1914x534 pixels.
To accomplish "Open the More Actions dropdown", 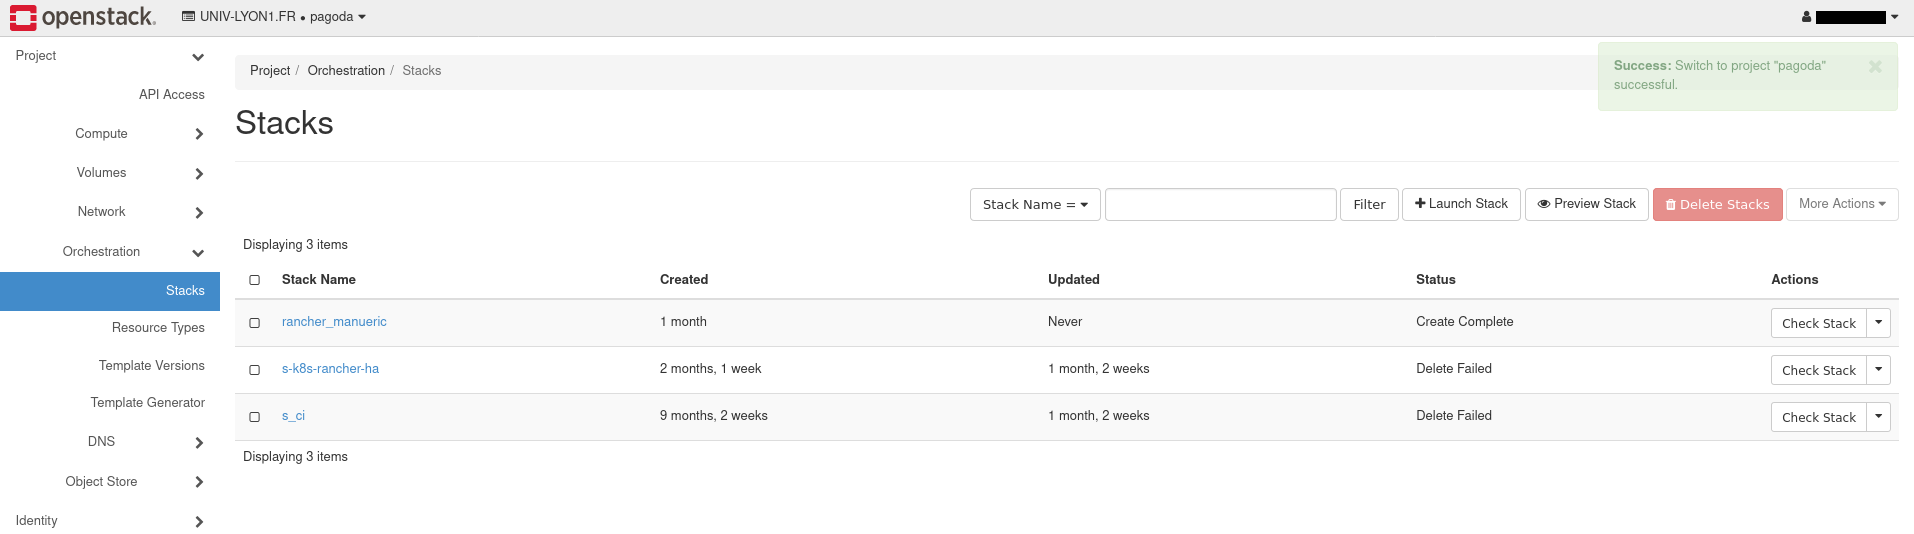I will (x=1841, y=204).
